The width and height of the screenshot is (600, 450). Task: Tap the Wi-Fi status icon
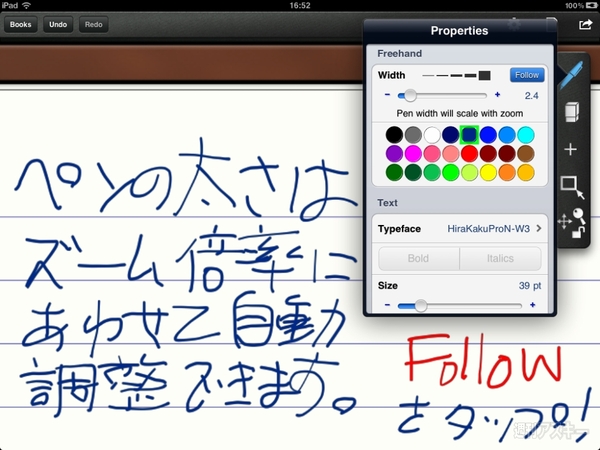26,5
